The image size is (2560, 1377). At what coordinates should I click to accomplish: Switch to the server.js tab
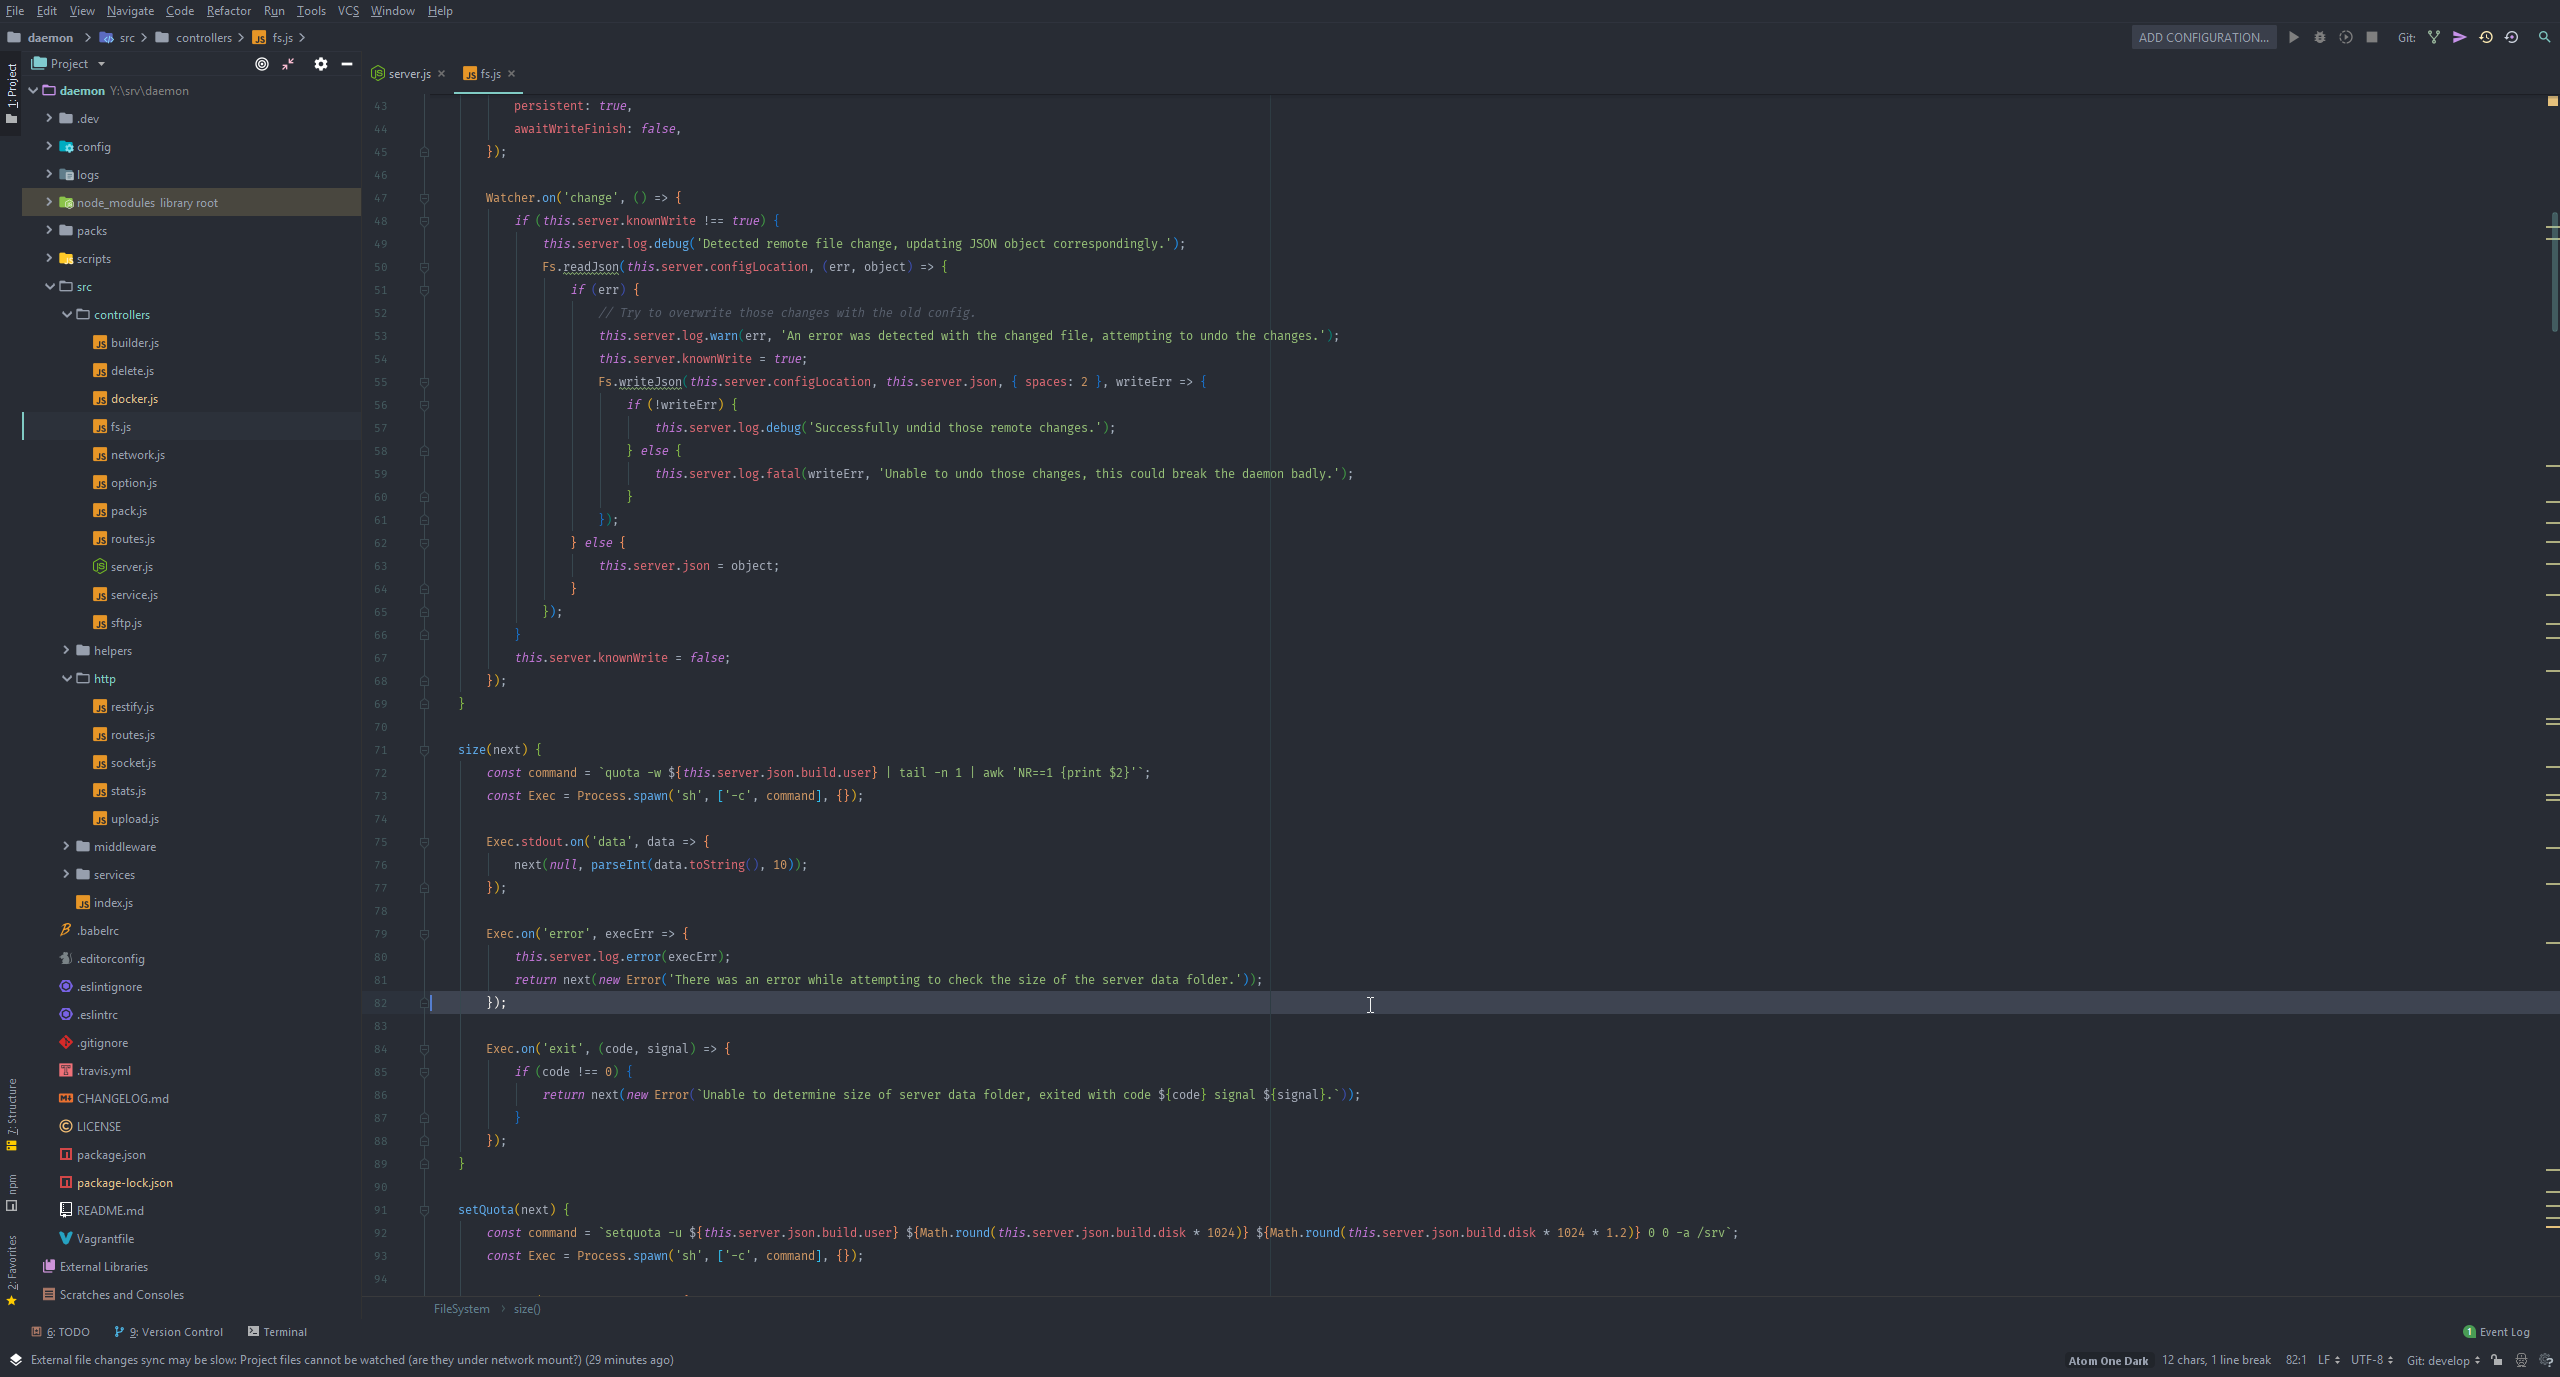(408, 74)
